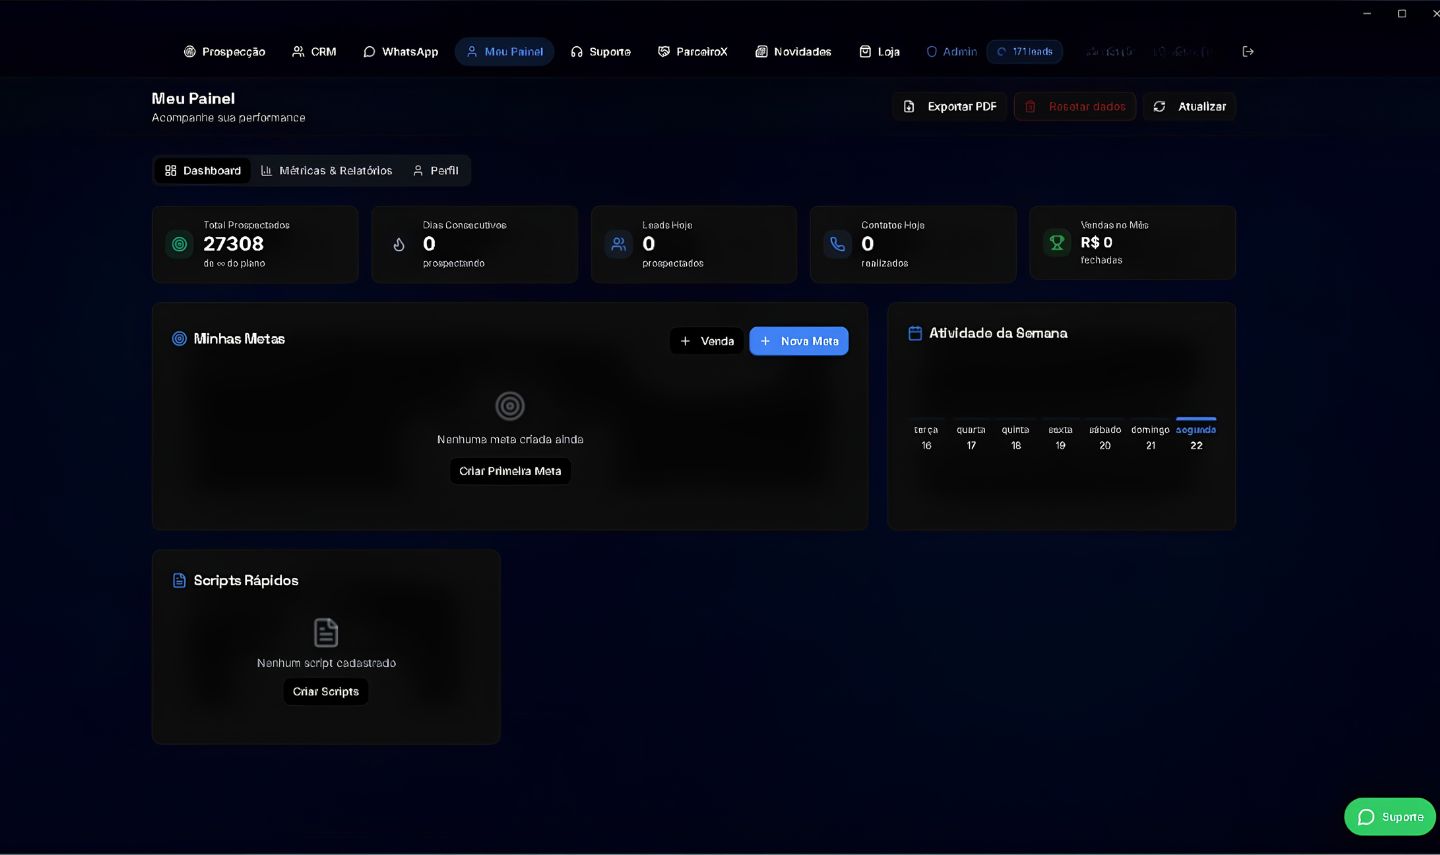Open the Novidades section

(793, 52)
